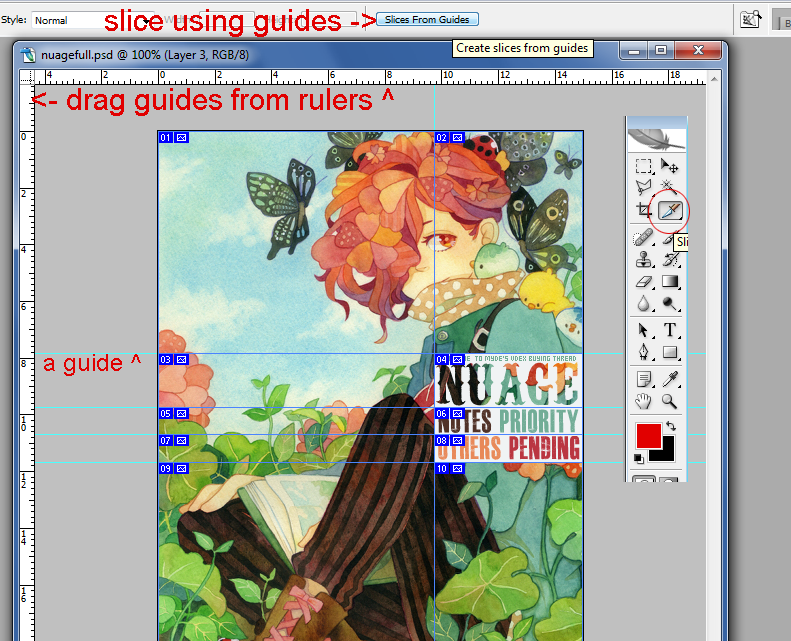The height and width of the screenshot is (641, 791).
Task: Open the Style dropdown showing Normal
Action: click(92, 20)
